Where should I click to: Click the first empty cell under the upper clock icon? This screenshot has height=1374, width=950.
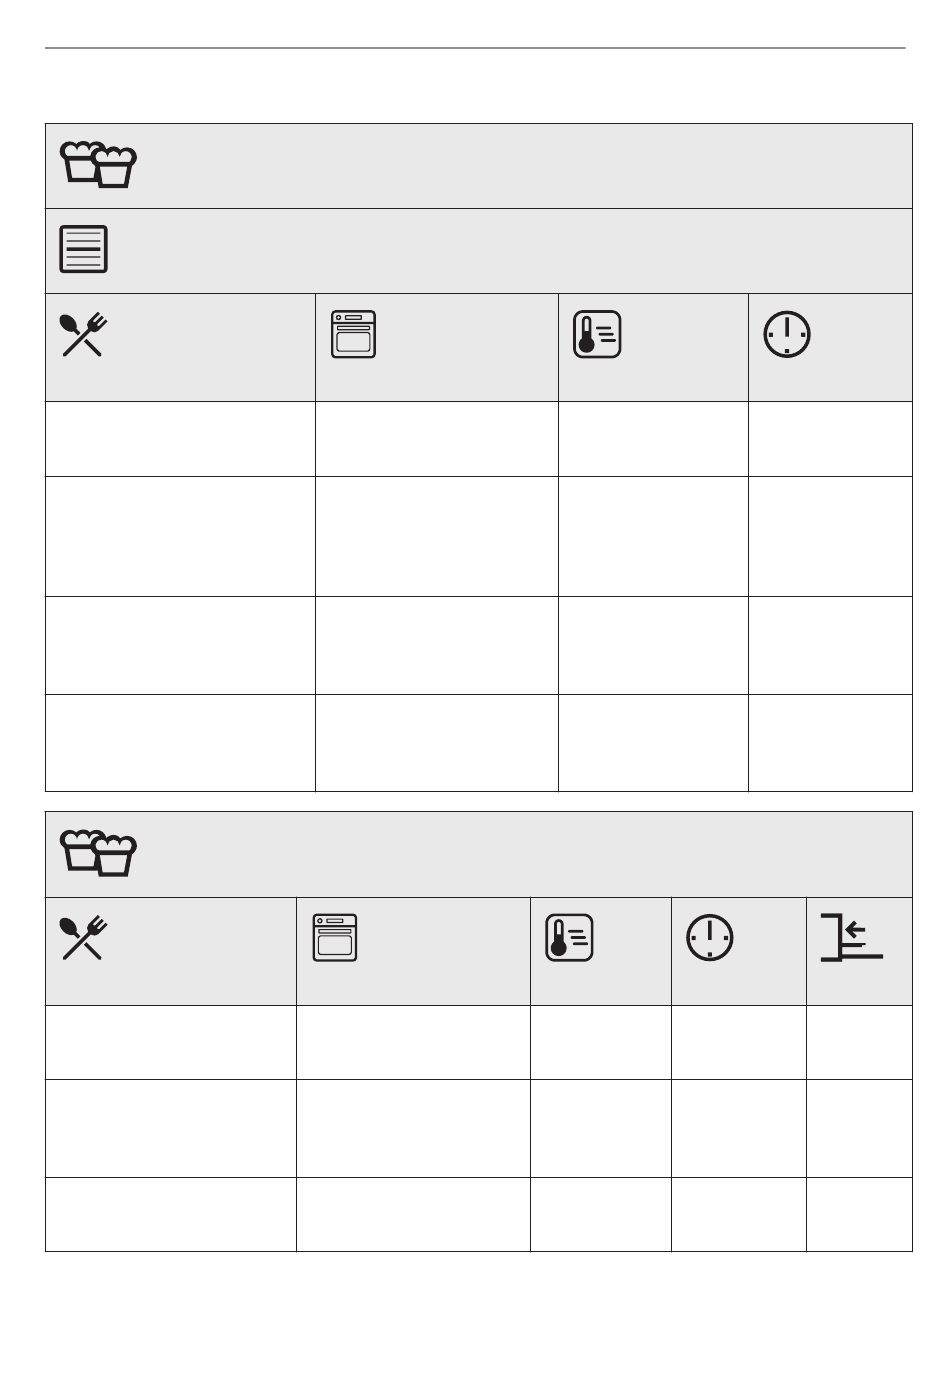click(x=830, y=439)
